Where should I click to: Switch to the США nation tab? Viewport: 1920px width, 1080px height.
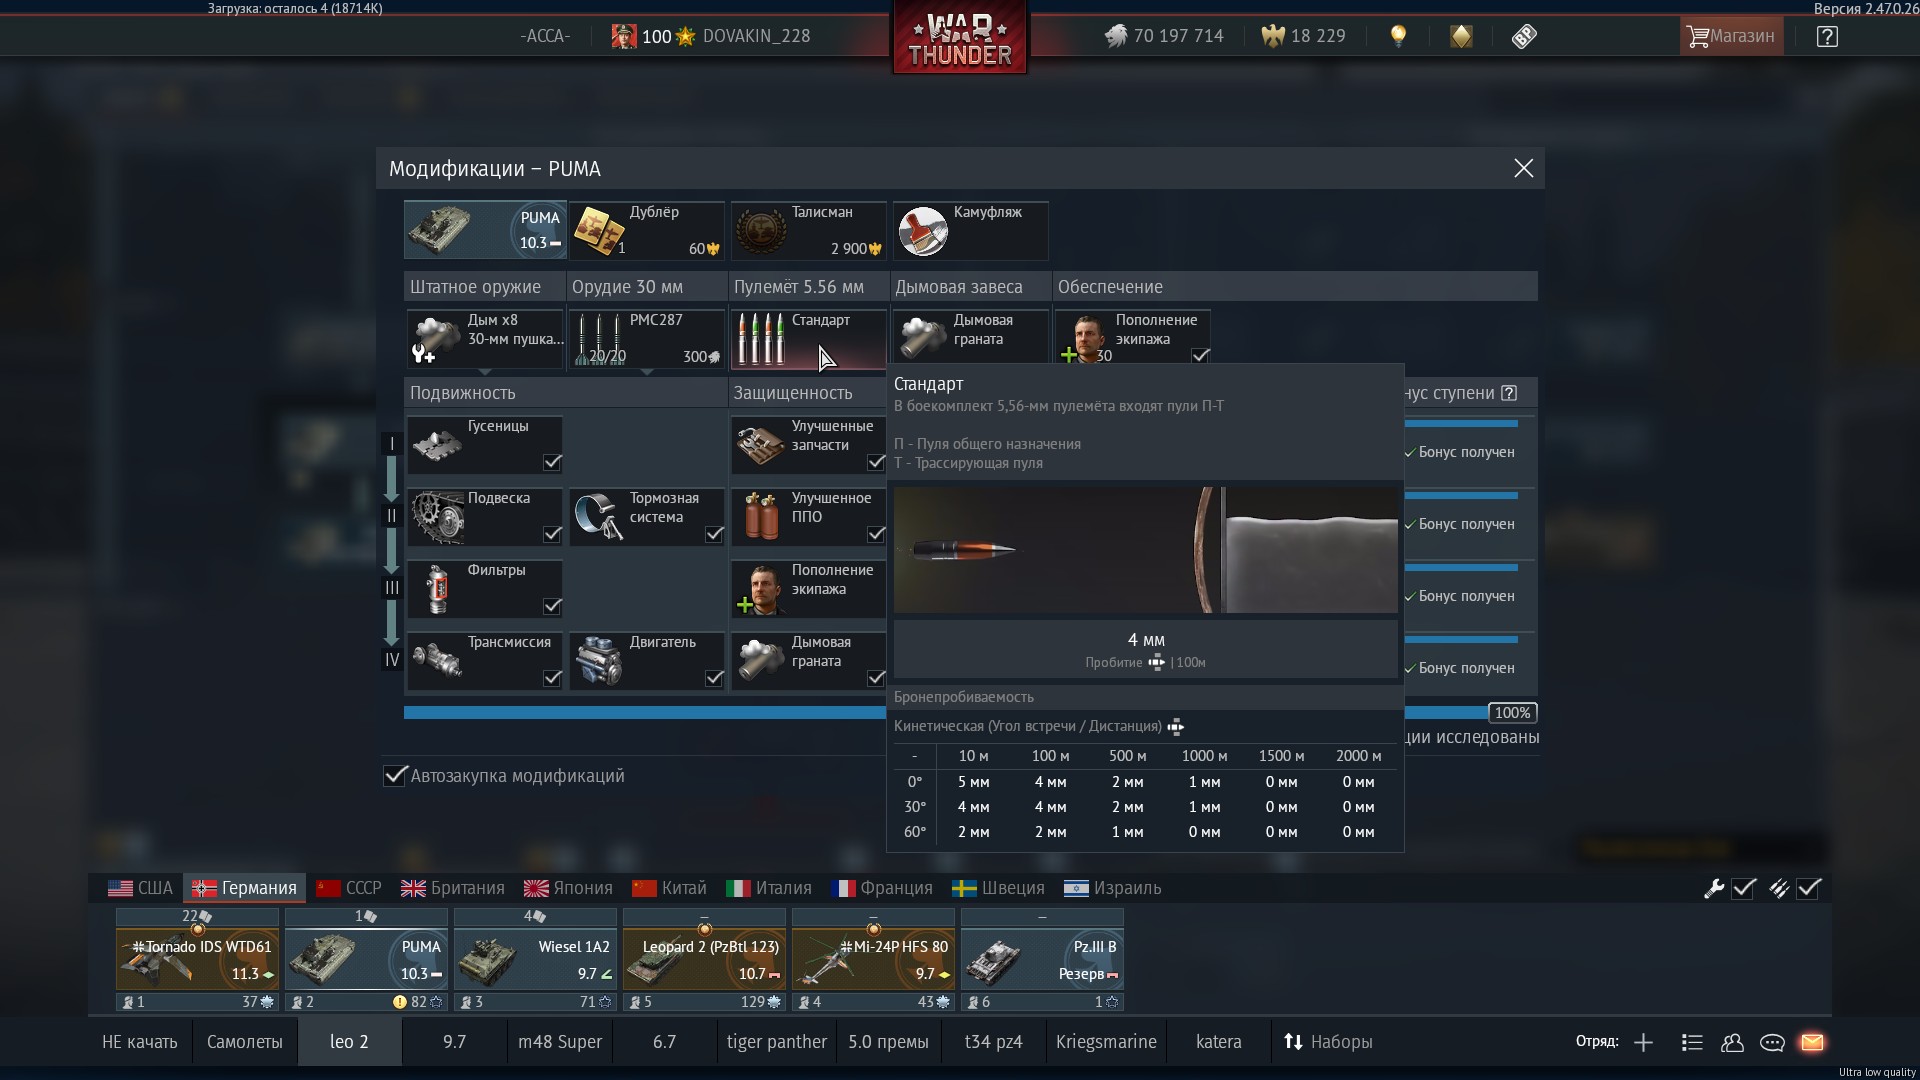coord(140,888)
